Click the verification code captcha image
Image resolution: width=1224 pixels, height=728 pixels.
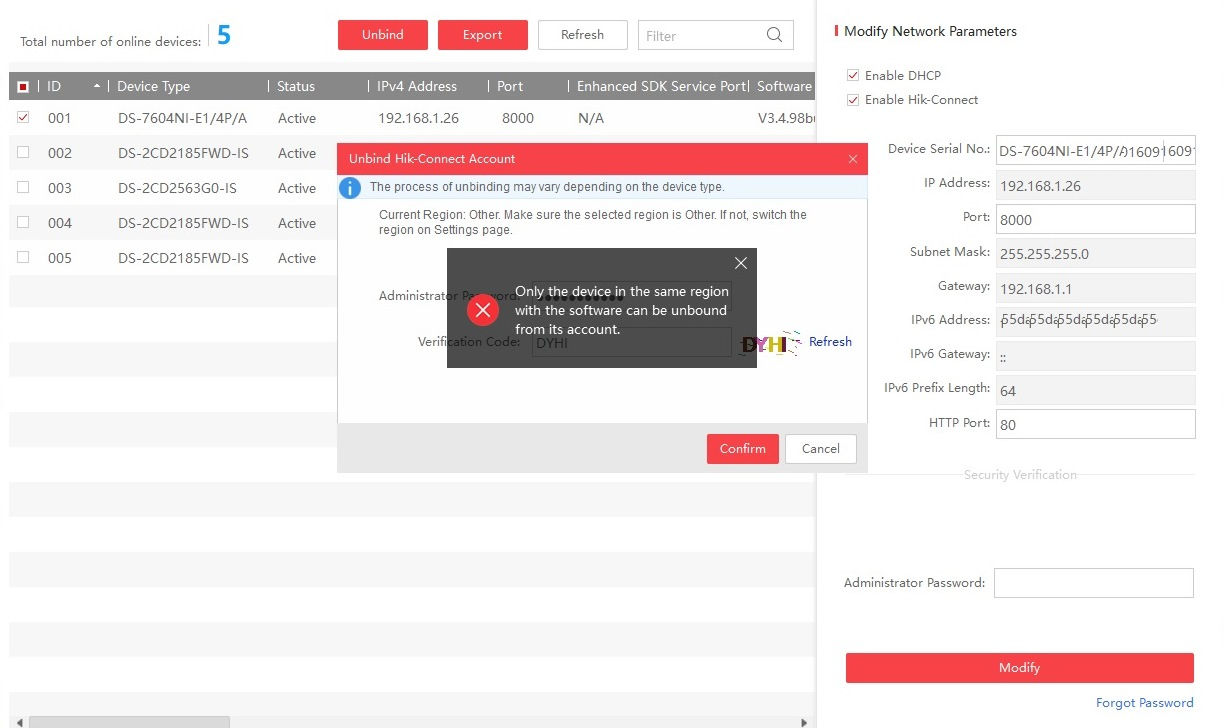tap(771, 343)
